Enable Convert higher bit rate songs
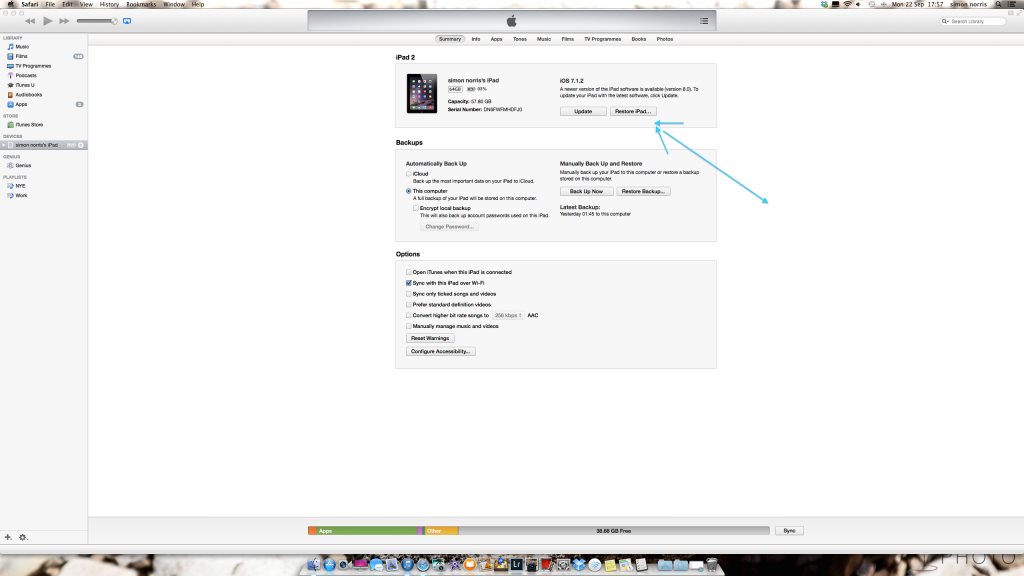This screenshot has width=1024, height=576. coord(409,315)
